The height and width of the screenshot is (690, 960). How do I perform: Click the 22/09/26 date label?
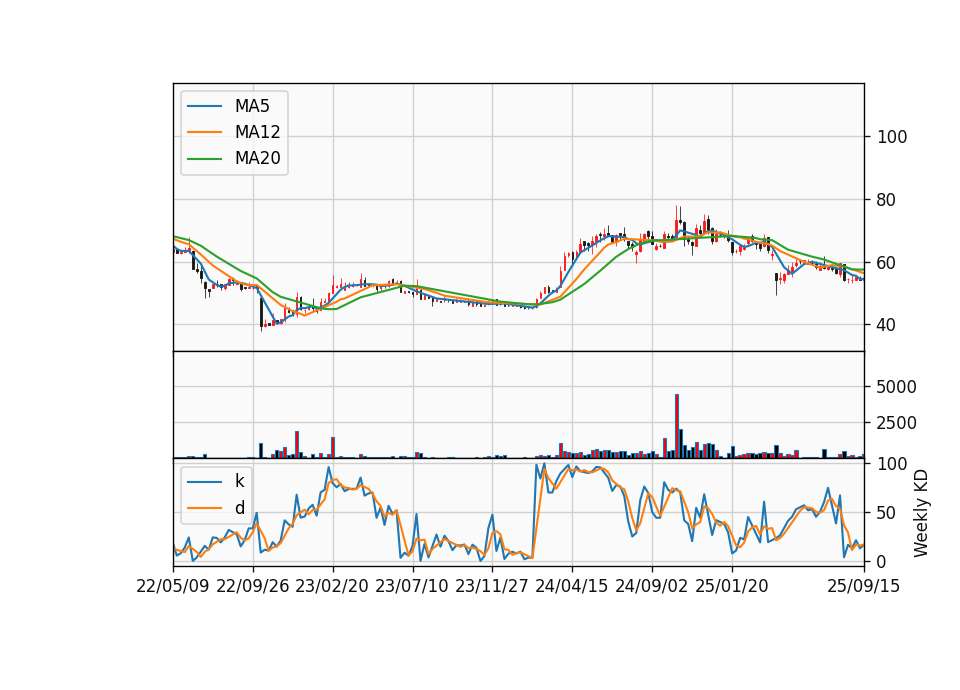(x=253, y=586)
